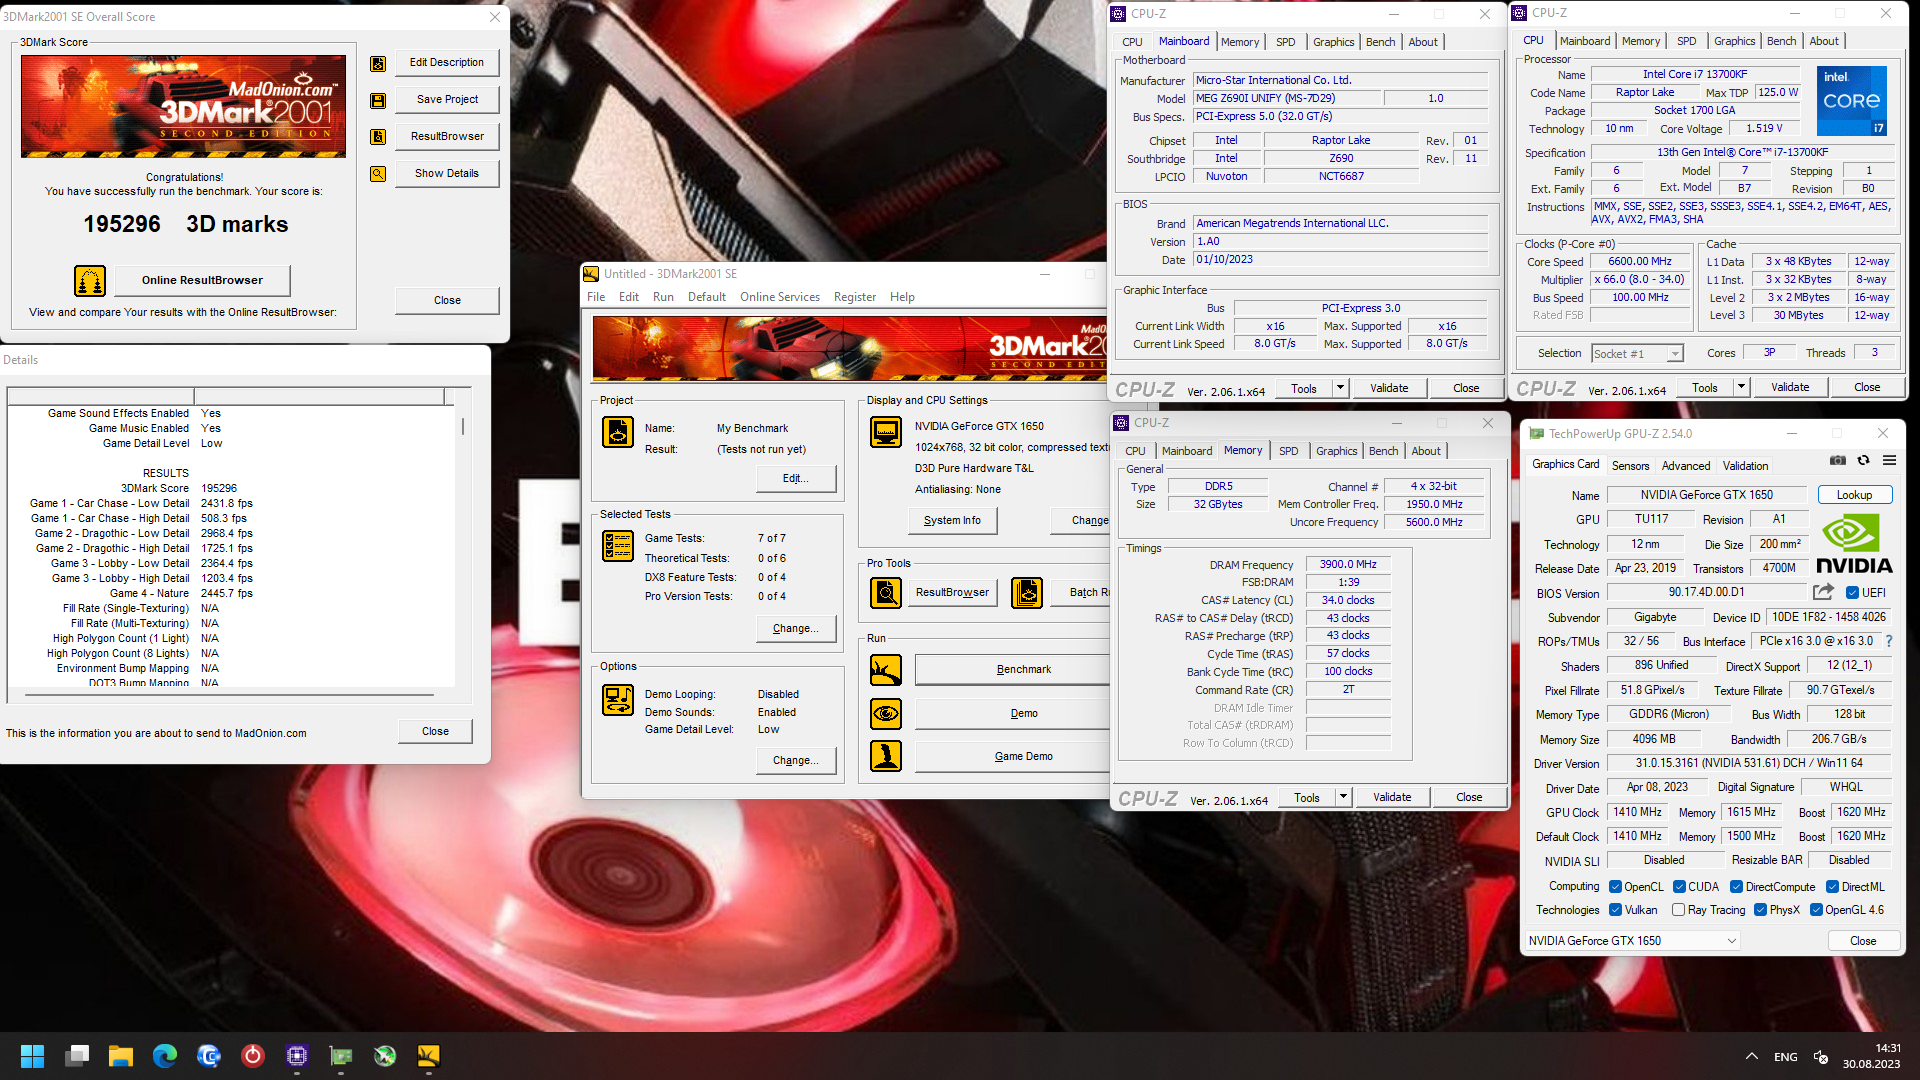Open the 3DMark2001 taskbar icon
The height and width of the screenshot is (1080, 1920).
tap(429, 1056)
